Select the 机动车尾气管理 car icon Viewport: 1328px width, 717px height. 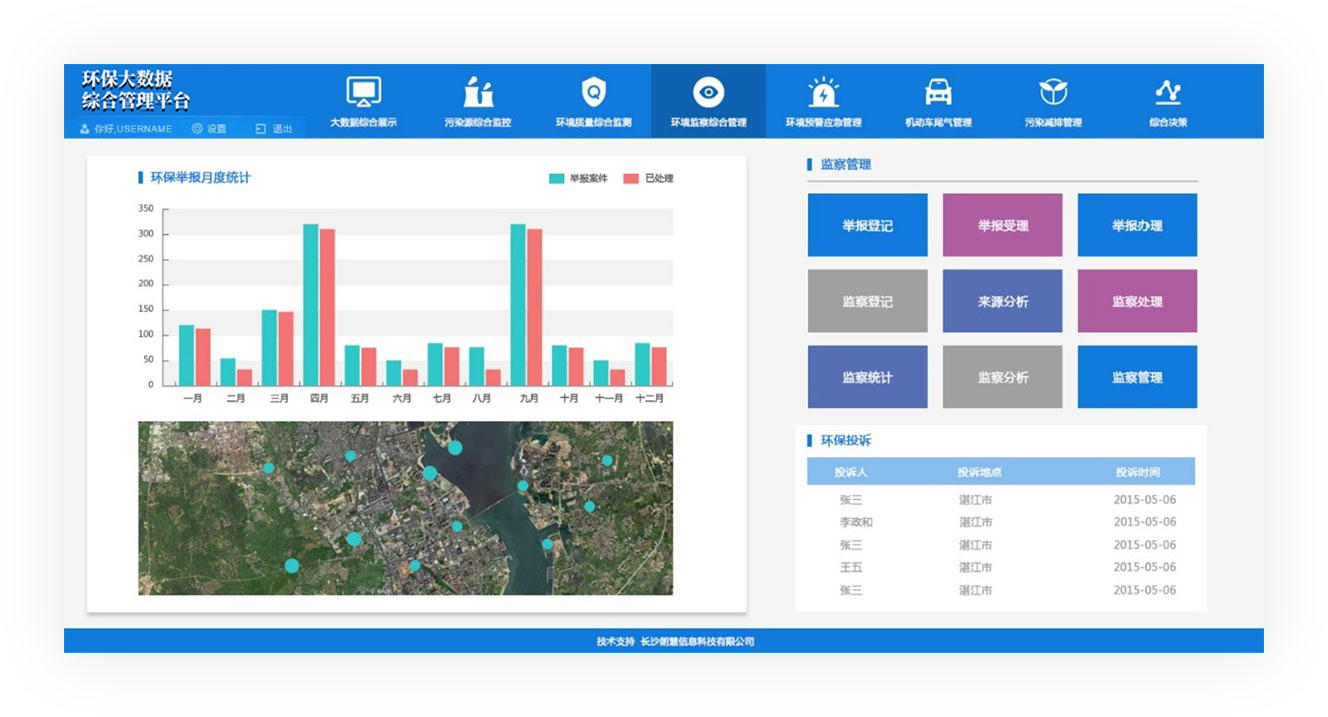tap(938, 93)
